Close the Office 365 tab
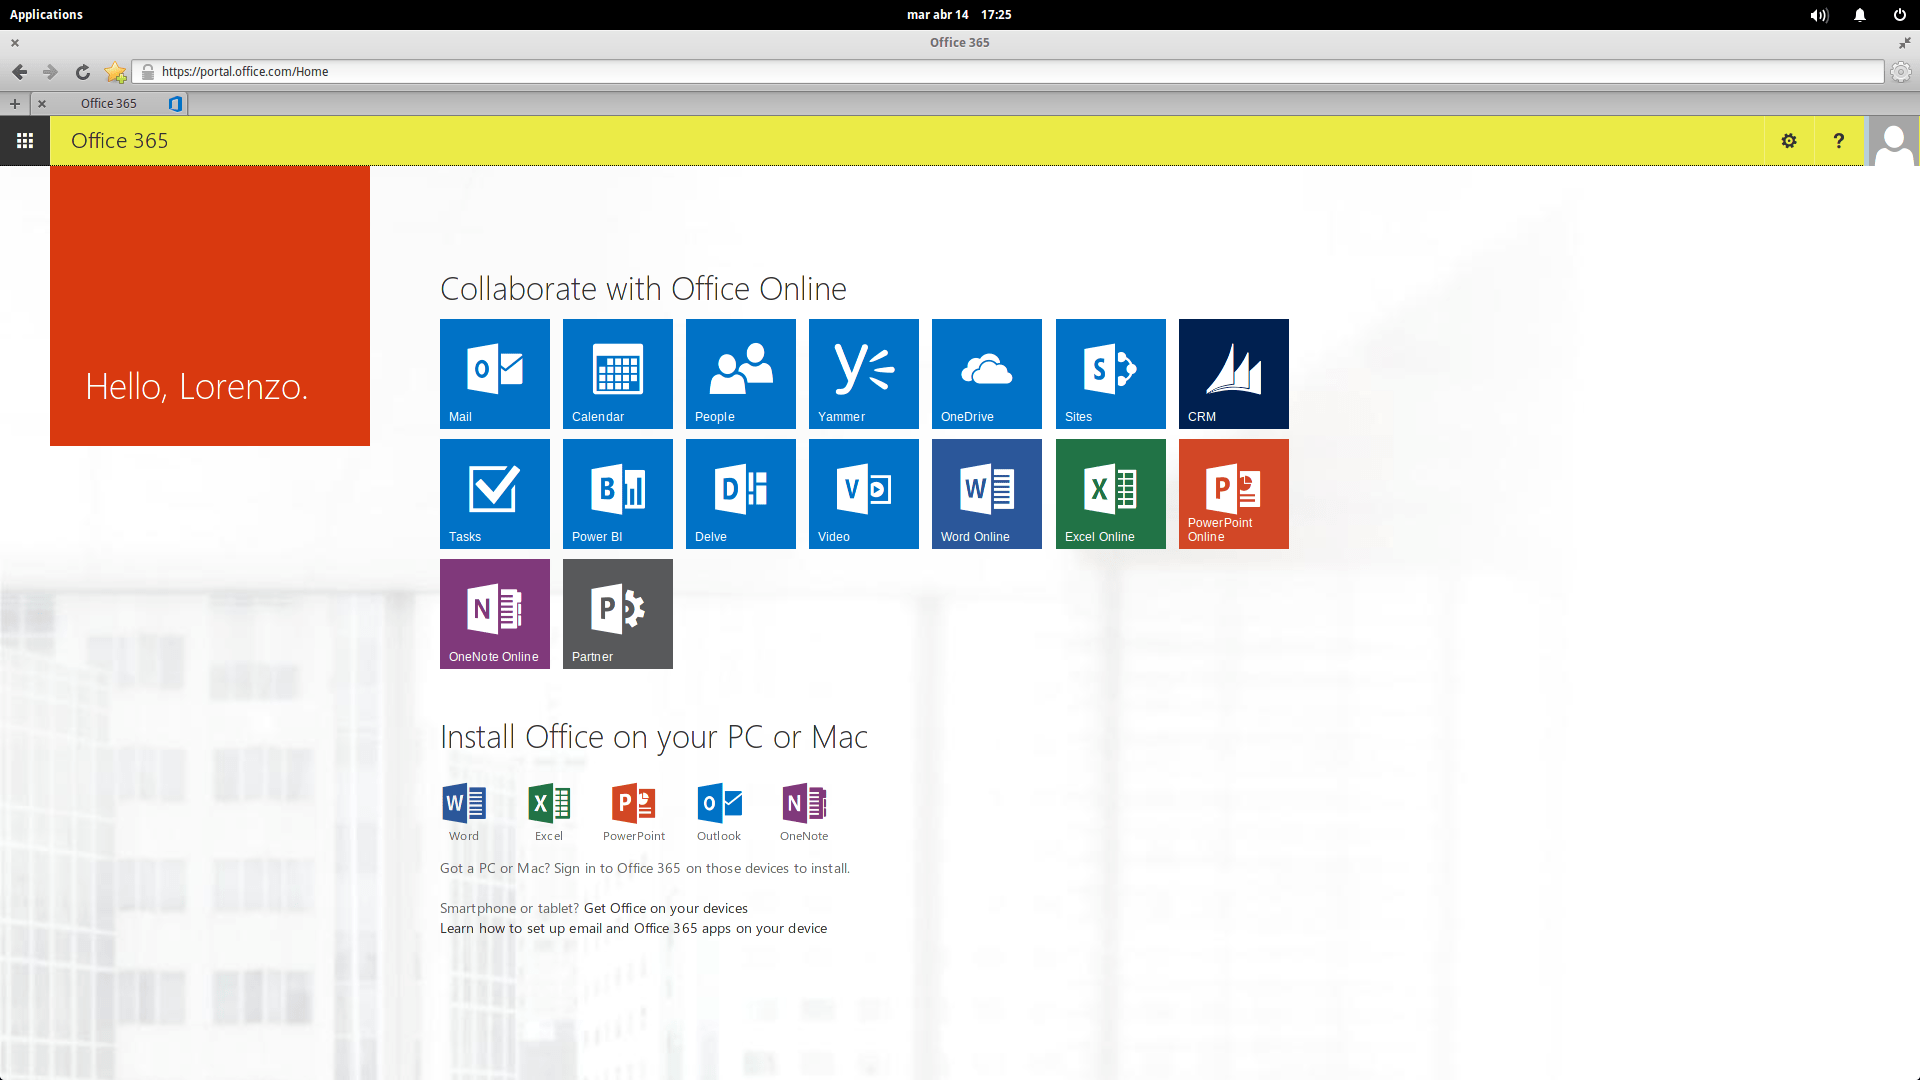Image resolution: width=1920 pixels, height=1080 pixels. pos(42,104)
